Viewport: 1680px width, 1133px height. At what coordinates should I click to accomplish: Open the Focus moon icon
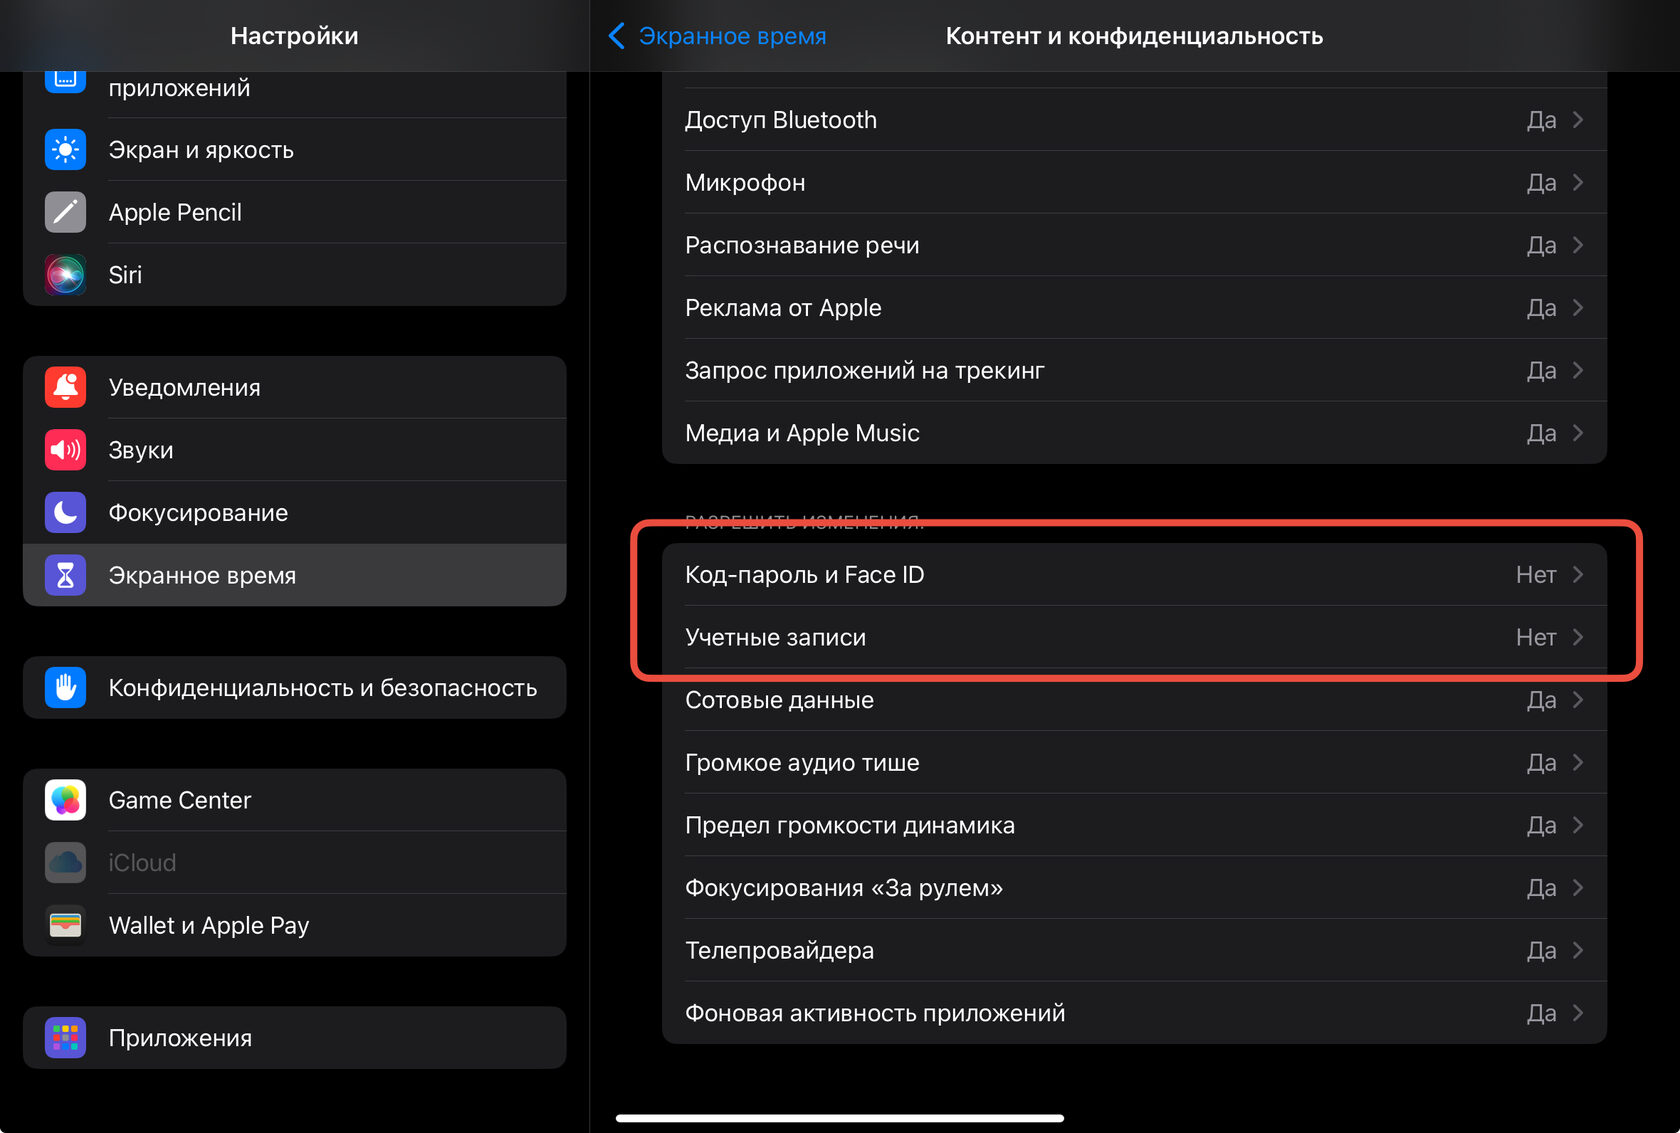point(65,513)
